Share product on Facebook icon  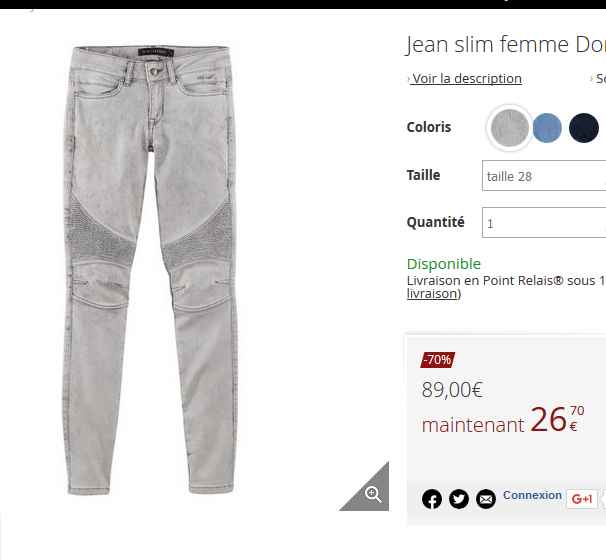point(432,499)
